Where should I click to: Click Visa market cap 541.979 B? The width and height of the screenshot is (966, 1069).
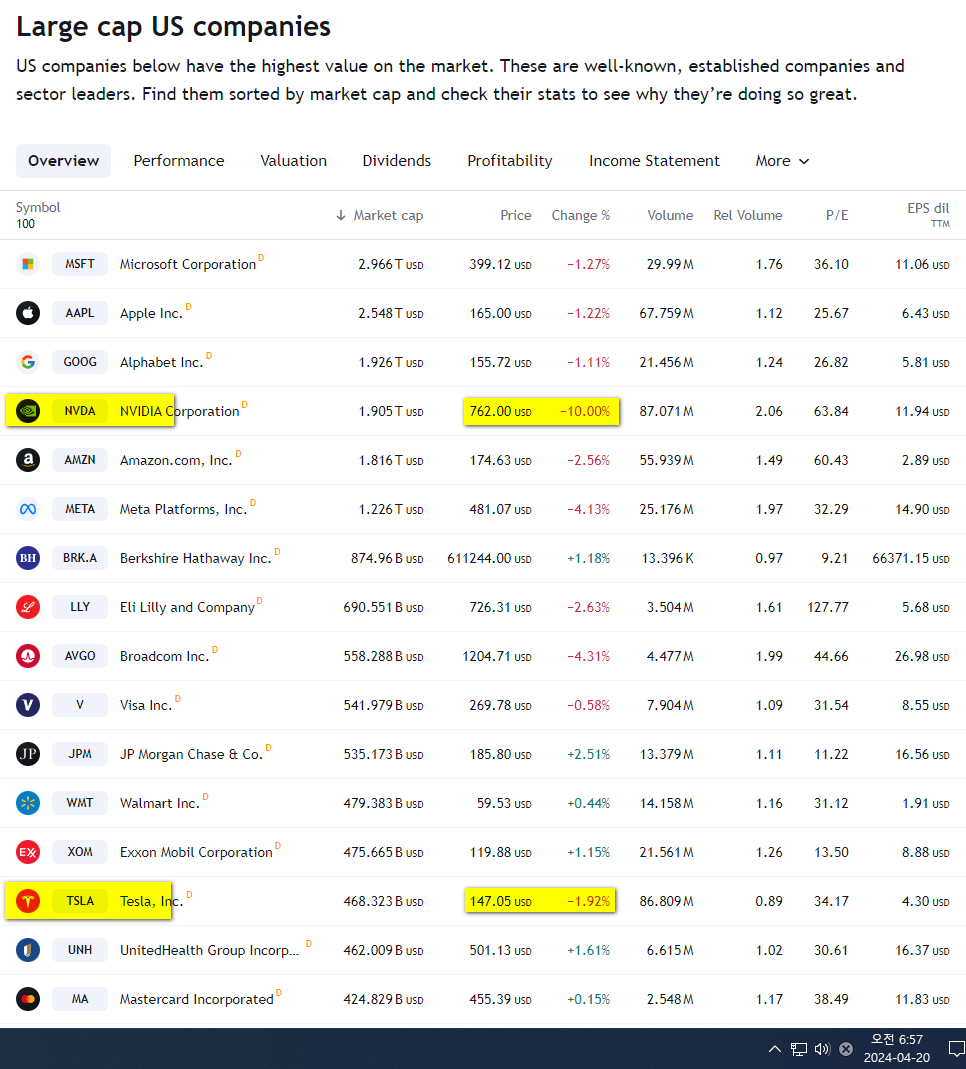383,706
